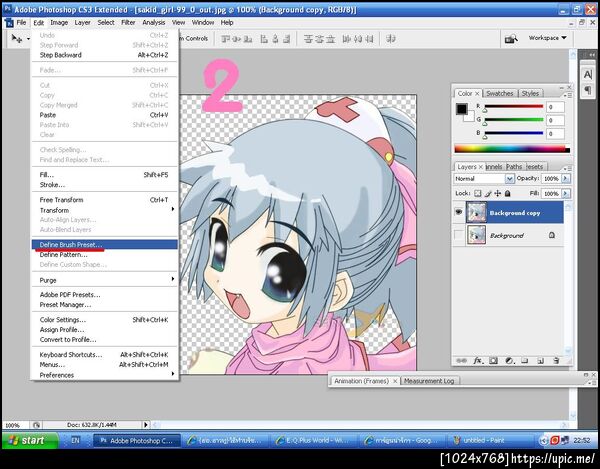600x469 pixels.
Task: Expand the Preferences submenu
Action: click(x=104, y=375)
